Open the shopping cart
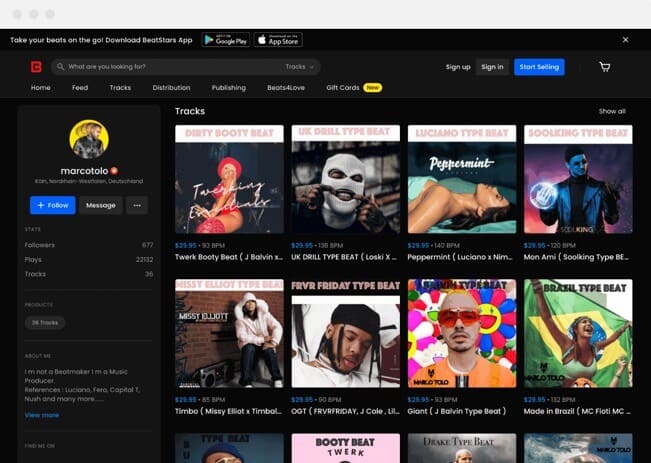 [604, 67]
